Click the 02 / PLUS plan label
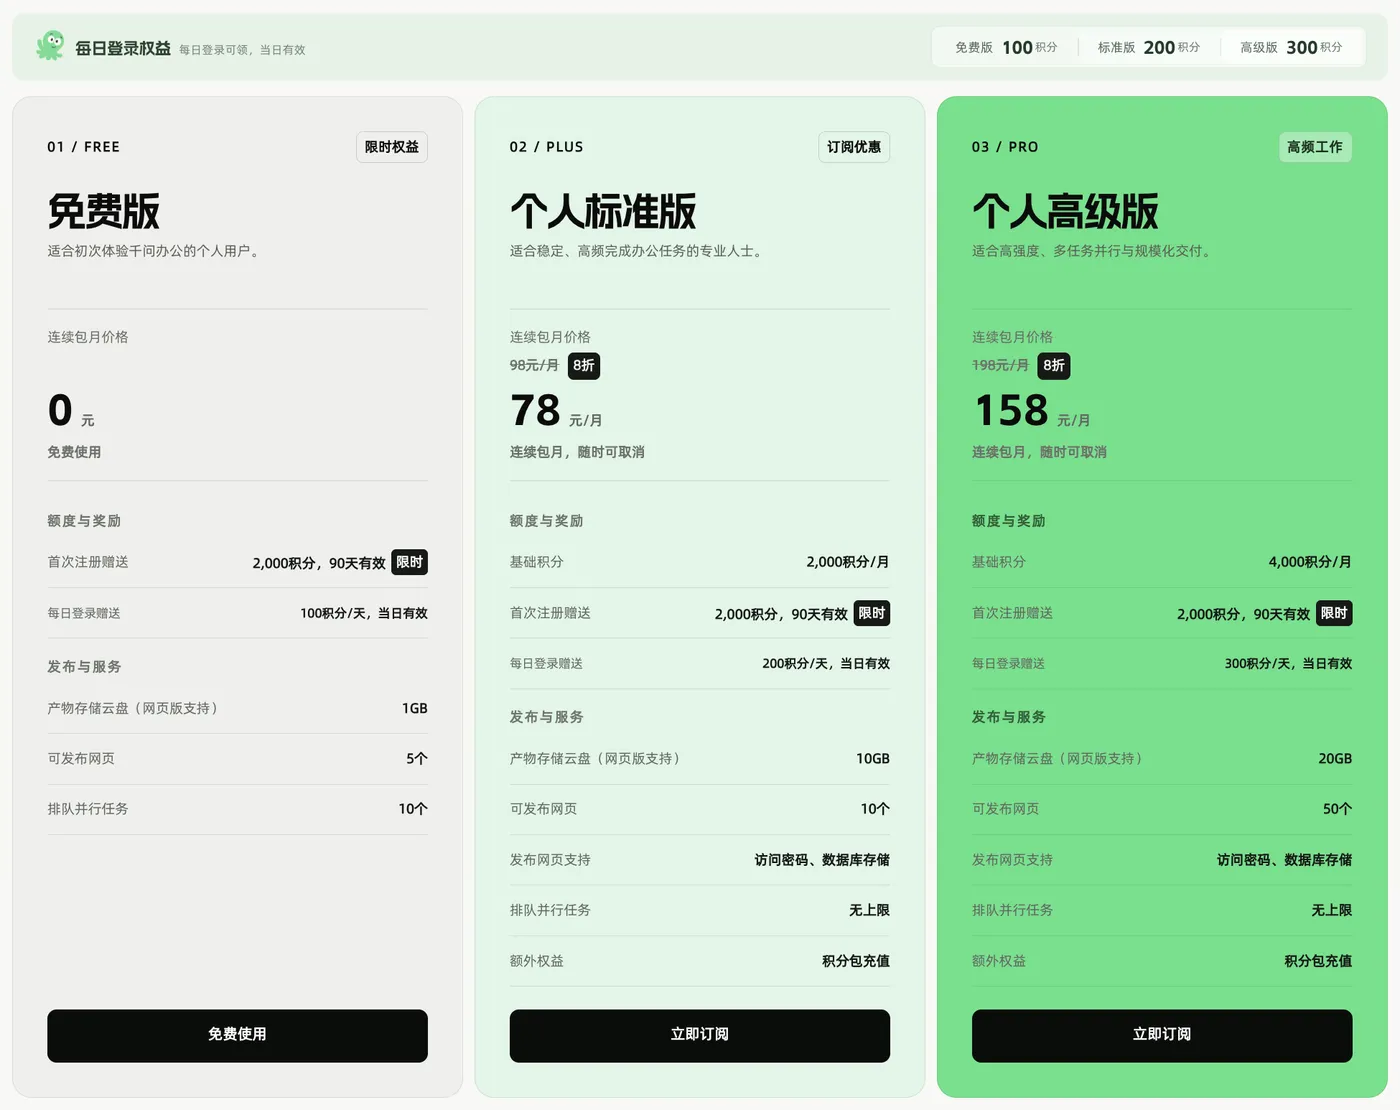1400x1110 pixels. (546, 147)
